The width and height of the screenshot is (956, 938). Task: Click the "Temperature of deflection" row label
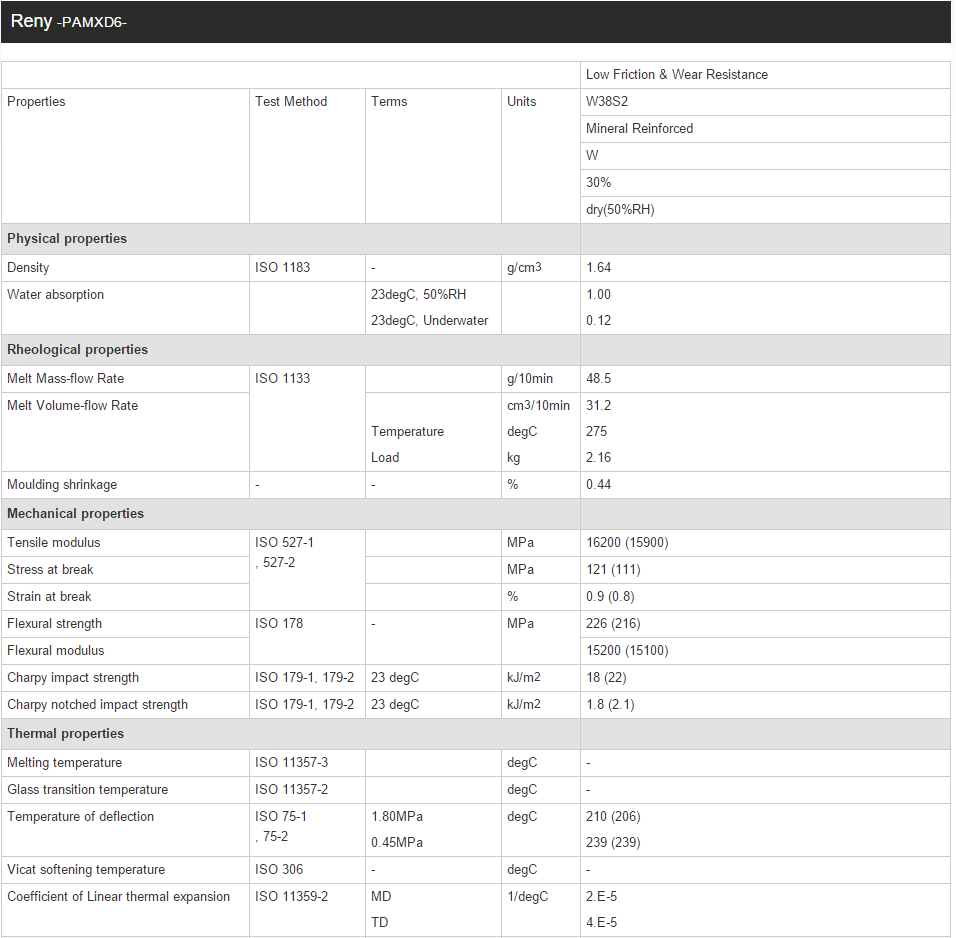80,817
